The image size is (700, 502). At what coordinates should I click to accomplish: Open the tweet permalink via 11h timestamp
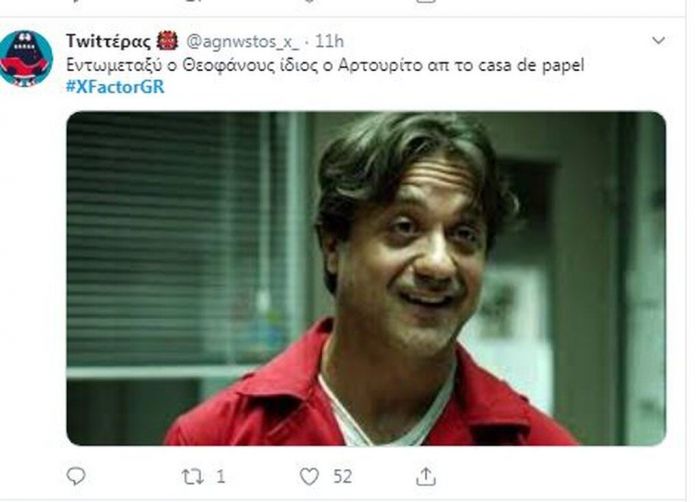point(329,42)
